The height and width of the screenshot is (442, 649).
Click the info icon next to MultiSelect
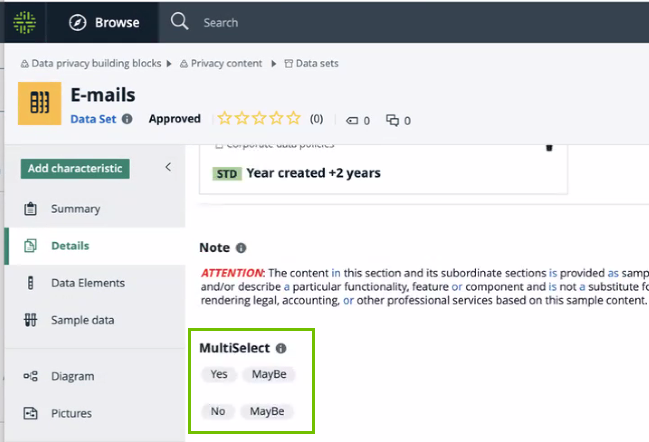tap(281, 349)
